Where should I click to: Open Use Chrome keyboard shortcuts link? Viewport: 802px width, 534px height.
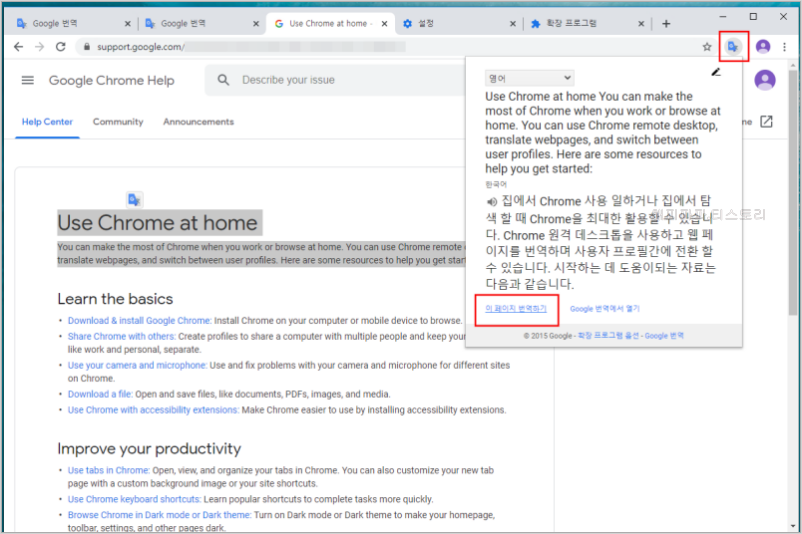coord(134,499)
